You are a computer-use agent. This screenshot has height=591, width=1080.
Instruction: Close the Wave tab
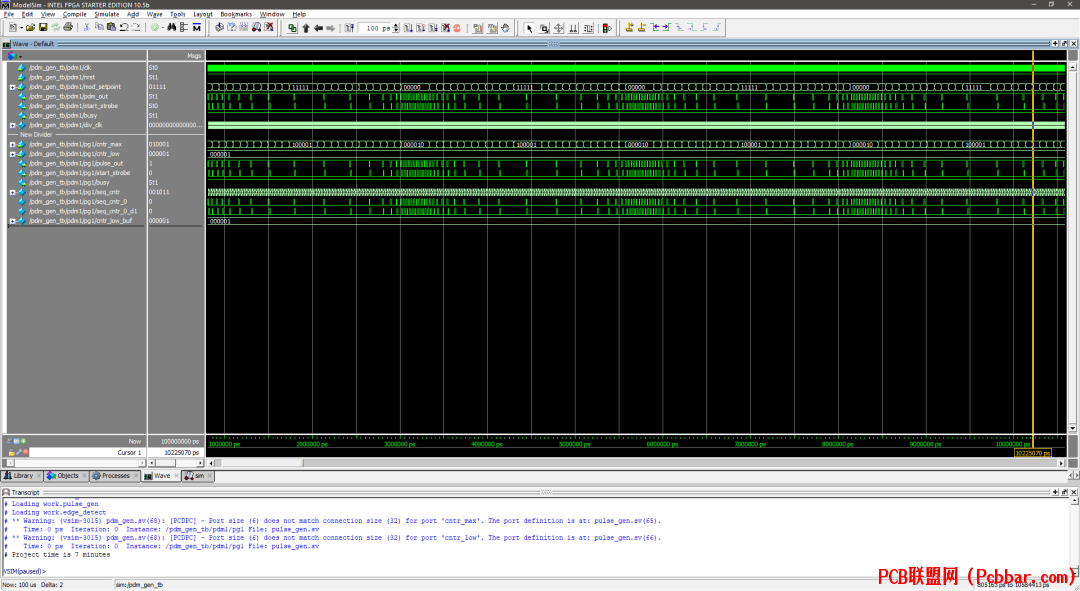point(176,476)
